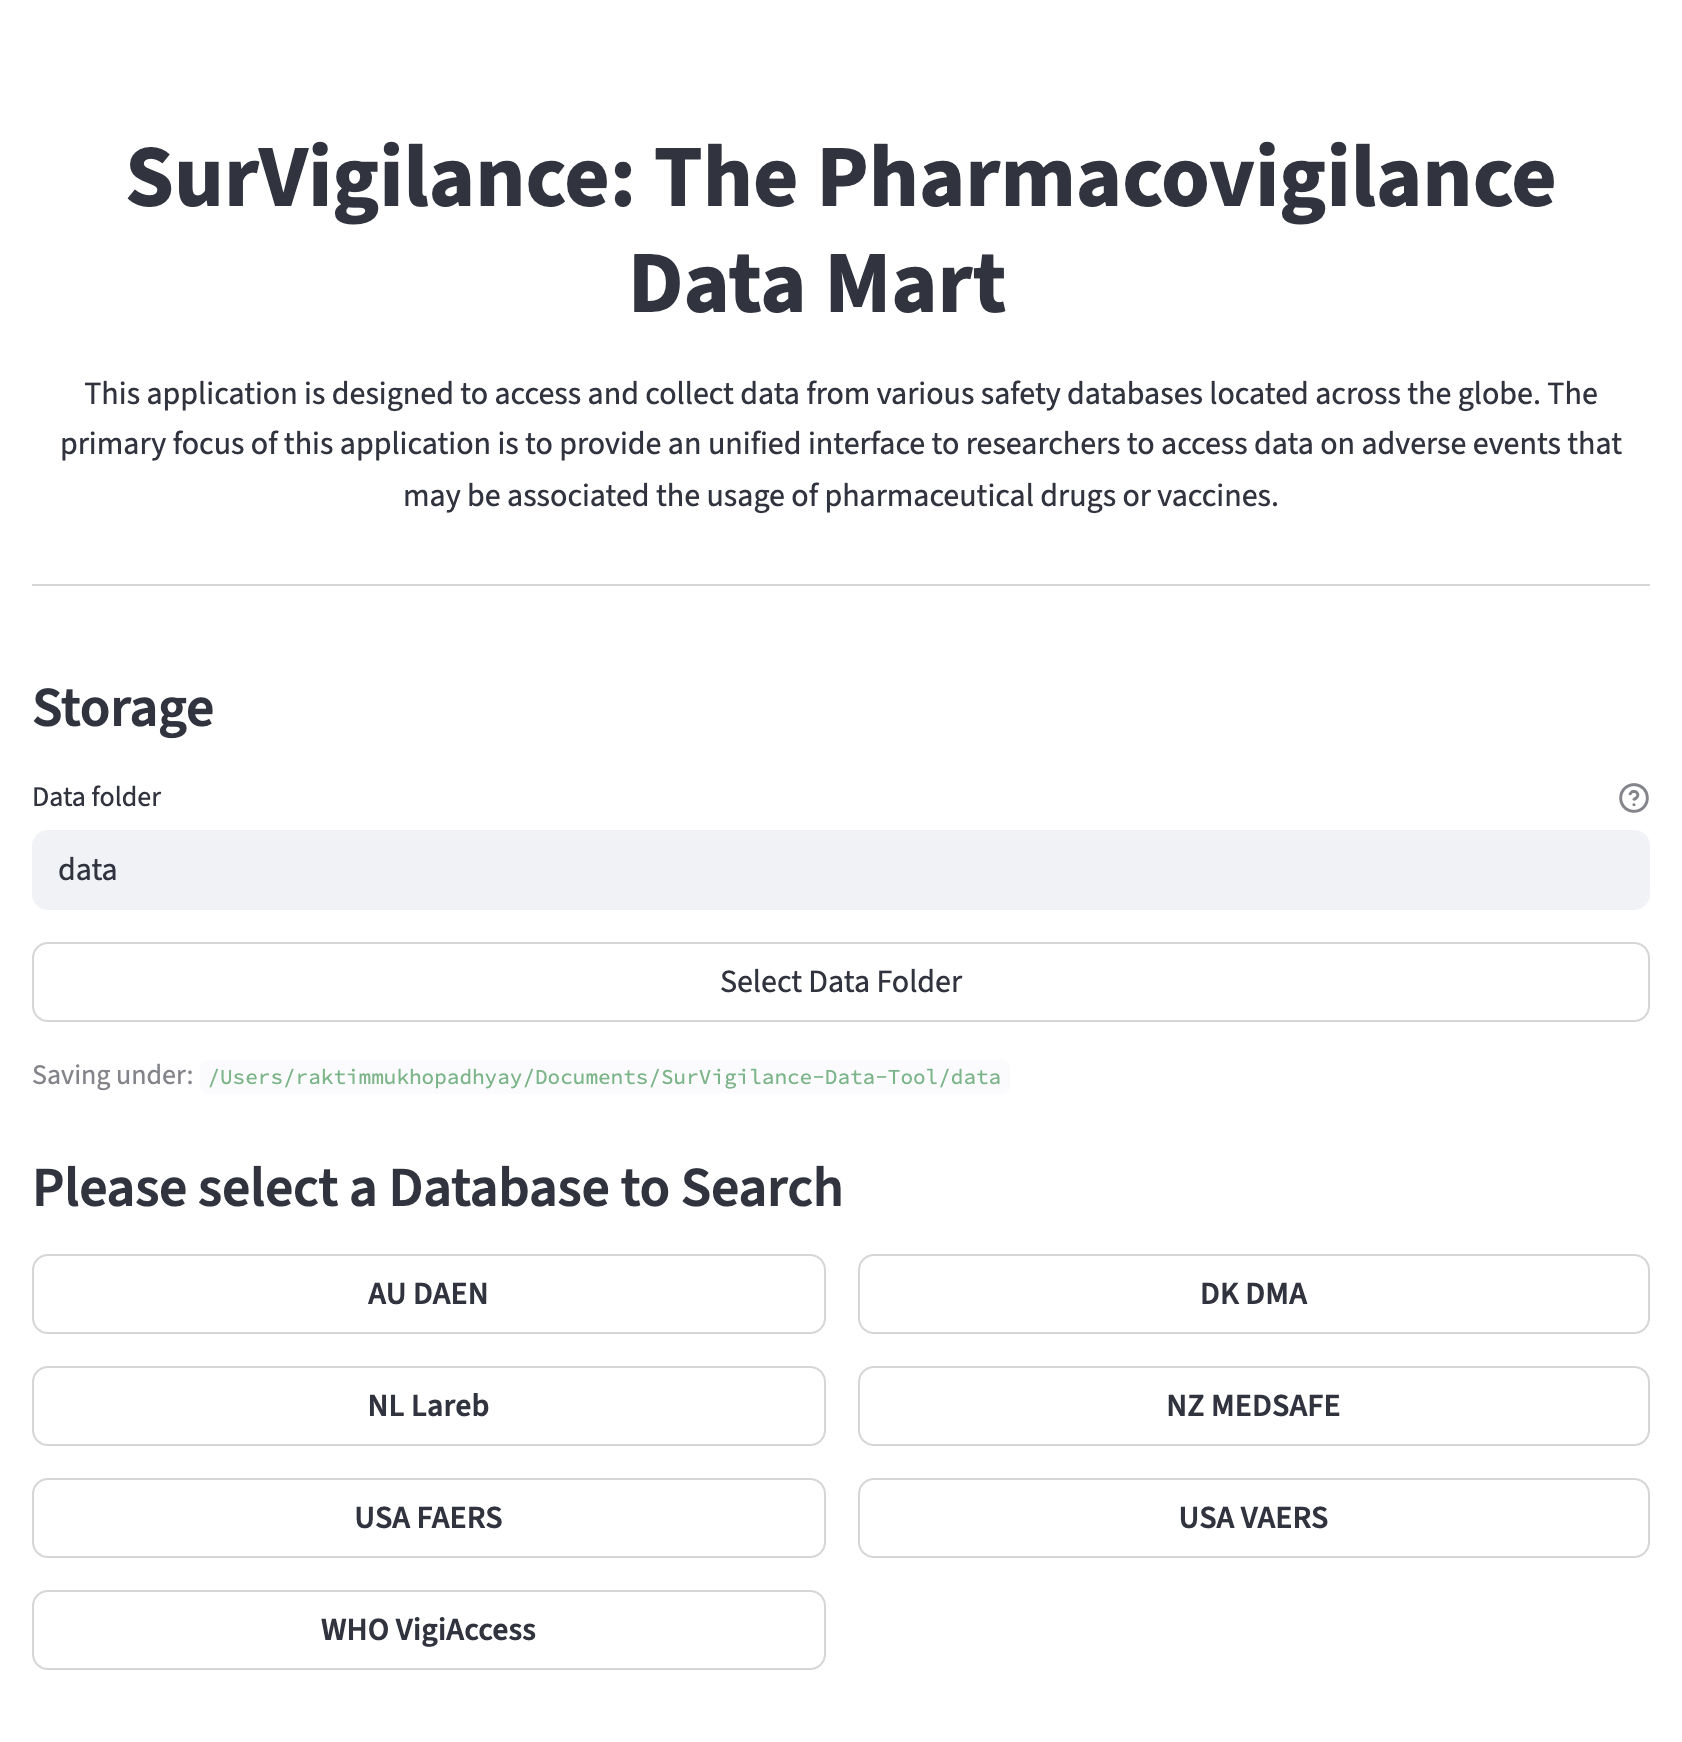Select the NL Lareb database
The width and height of the screenshot is (1682, 1742).
[x=428, y=1406]
